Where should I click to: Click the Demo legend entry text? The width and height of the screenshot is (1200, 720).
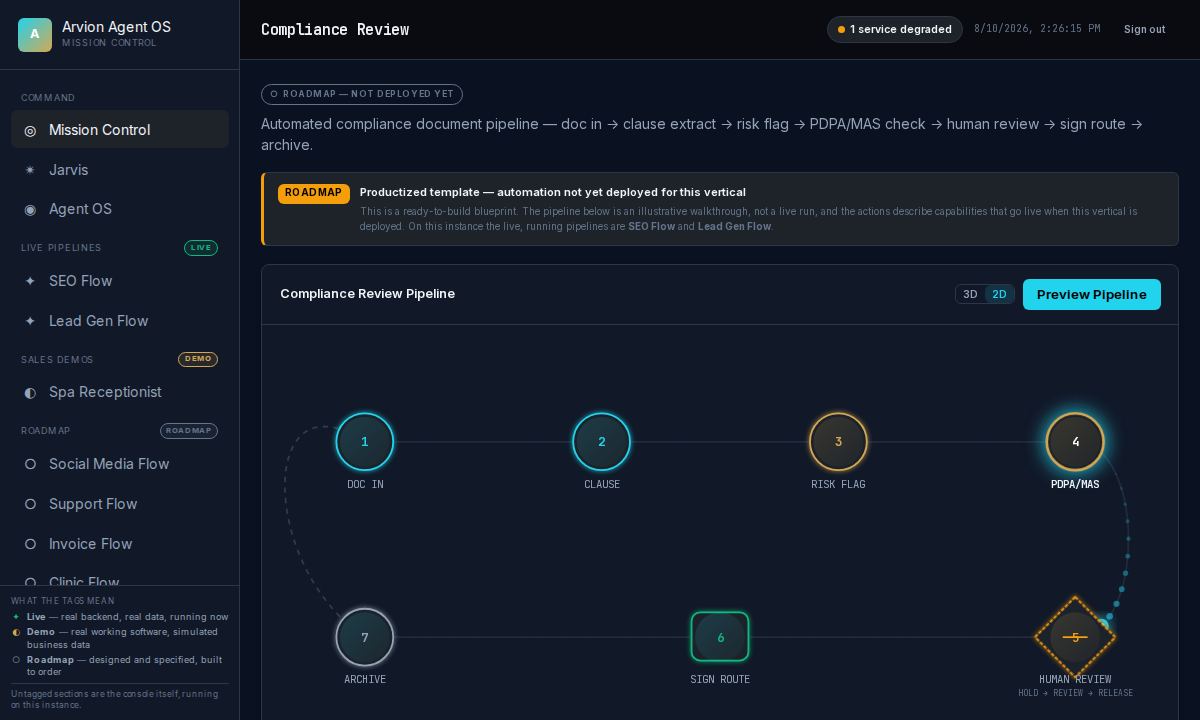pyautogui.click(x=122, y=638)
